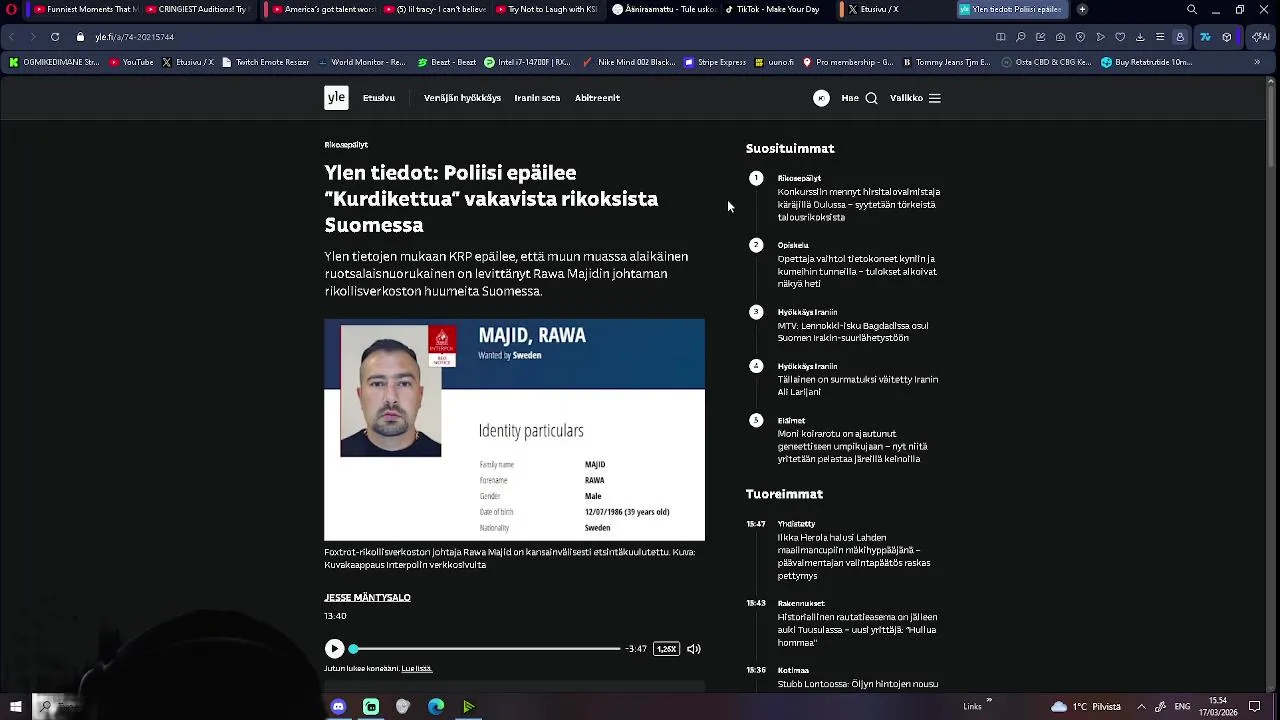This screenshot has width=1280, height=720.
Task: Search tabs with magnifier icon
Action: pos(1191,9)
